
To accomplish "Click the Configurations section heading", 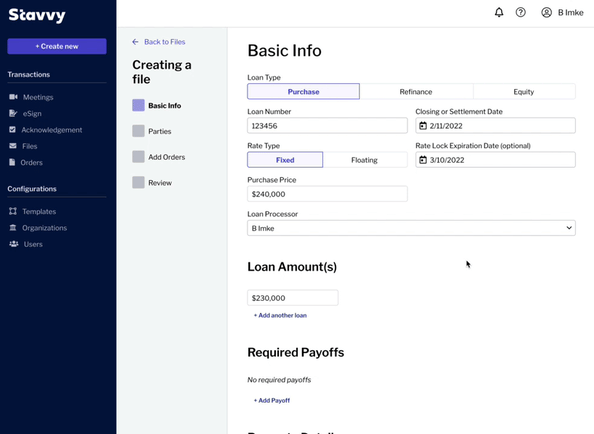I will [x=32, y=189].
